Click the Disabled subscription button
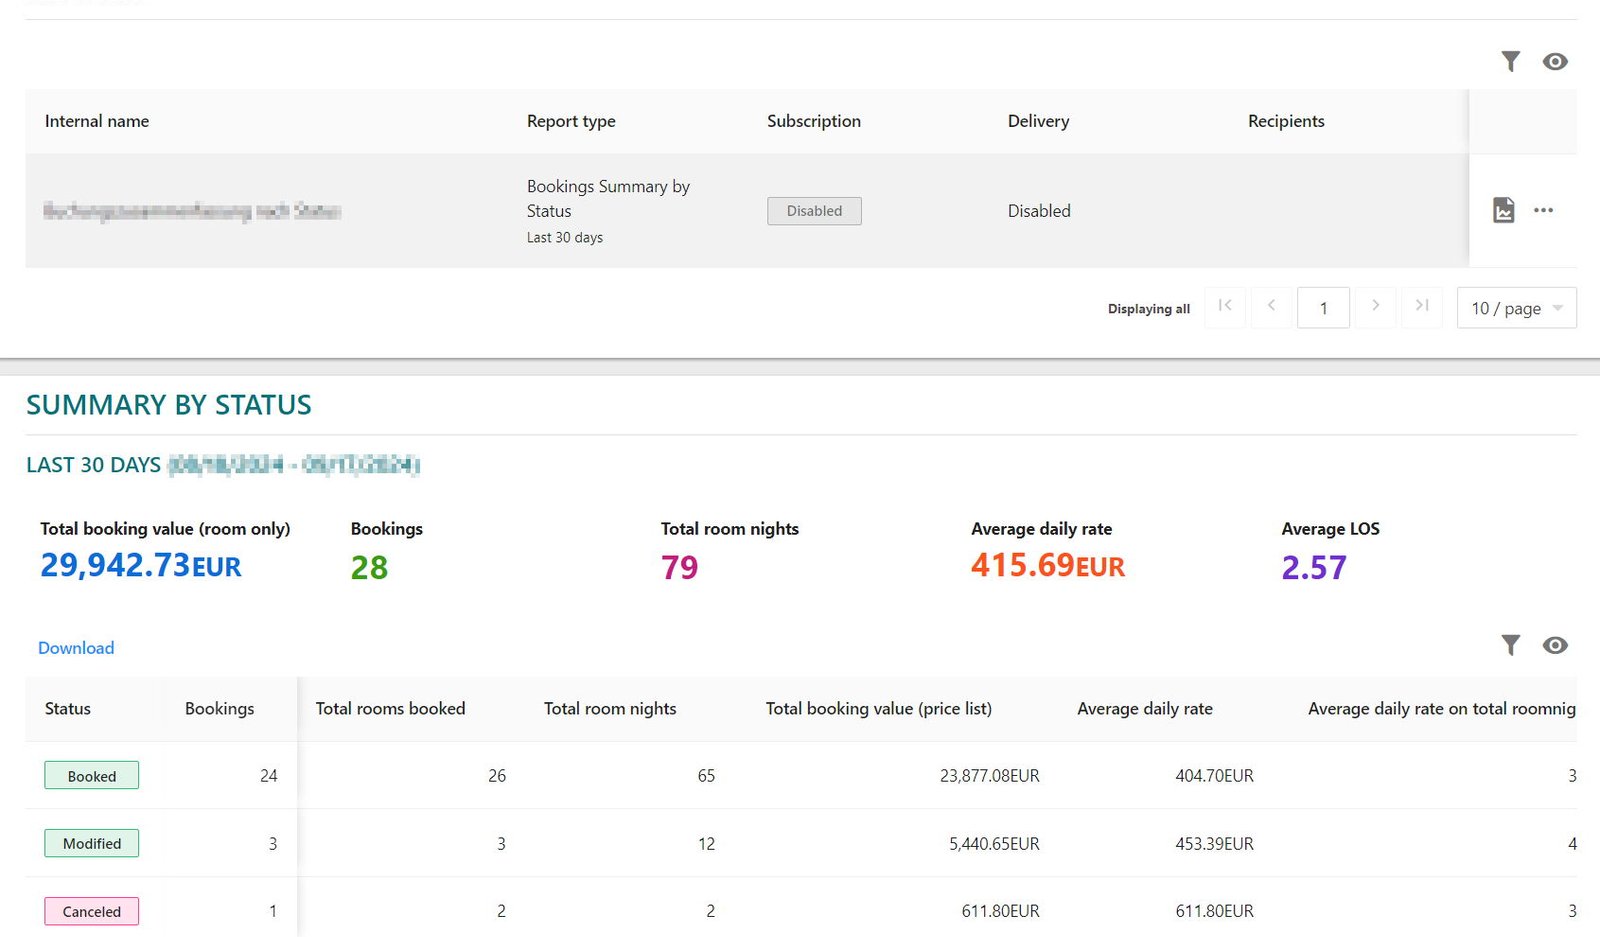This screenshot has width=1600, height=937. (x=814, y=211)
